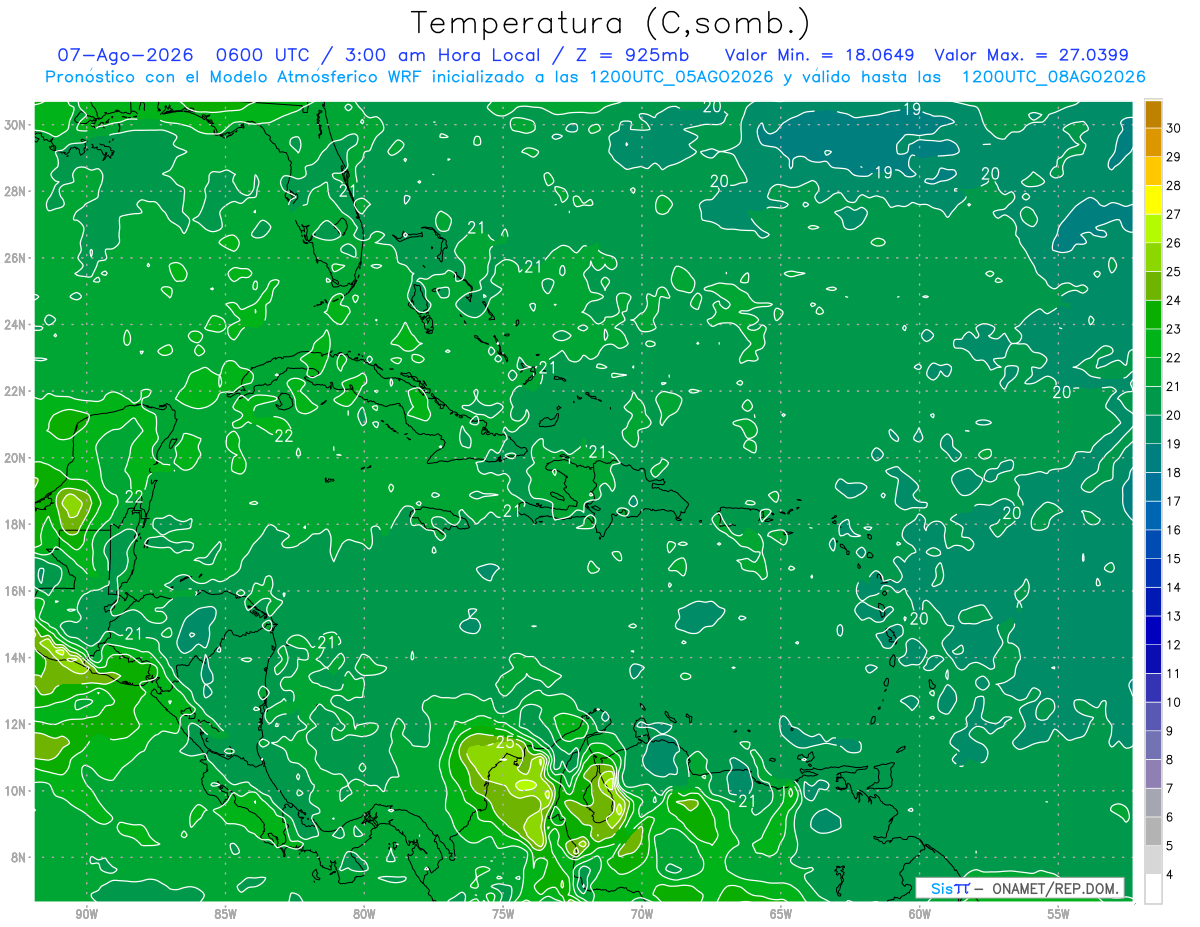
Task: Click the title "Temperatura (C,somb.)"
Action: pyautogui.click(x=611, y=24)
